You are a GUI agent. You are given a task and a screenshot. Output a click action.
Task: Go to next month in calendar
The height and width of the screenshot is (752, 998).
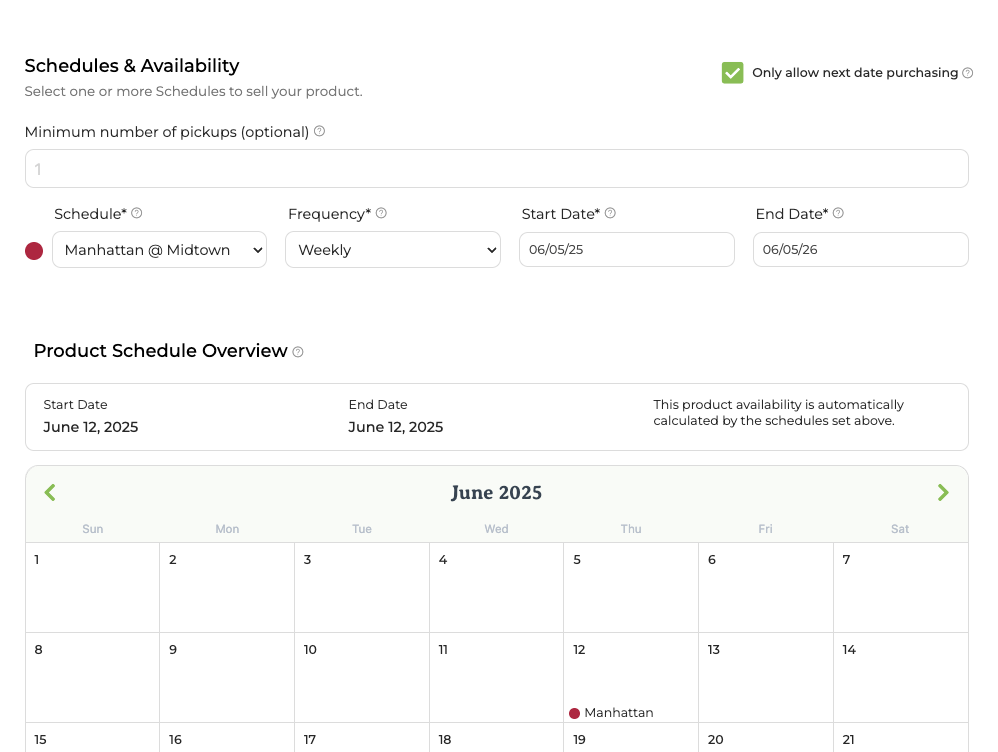coord(943,492)
